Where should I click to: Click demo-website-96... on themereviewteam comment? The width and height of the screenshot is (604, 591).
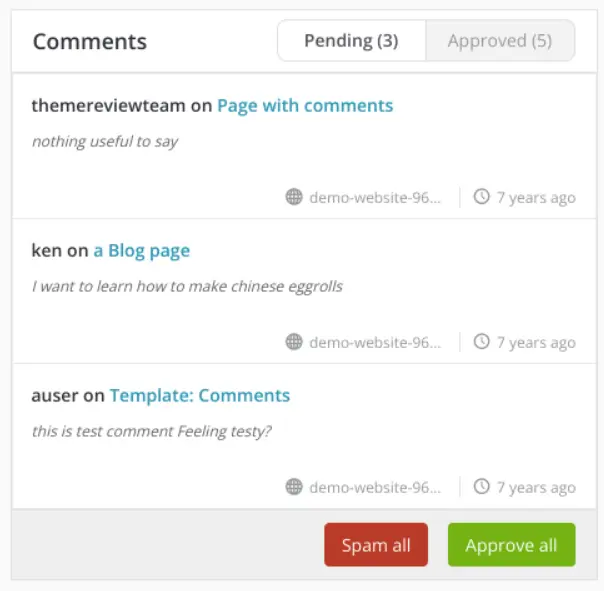coord(375,198)
